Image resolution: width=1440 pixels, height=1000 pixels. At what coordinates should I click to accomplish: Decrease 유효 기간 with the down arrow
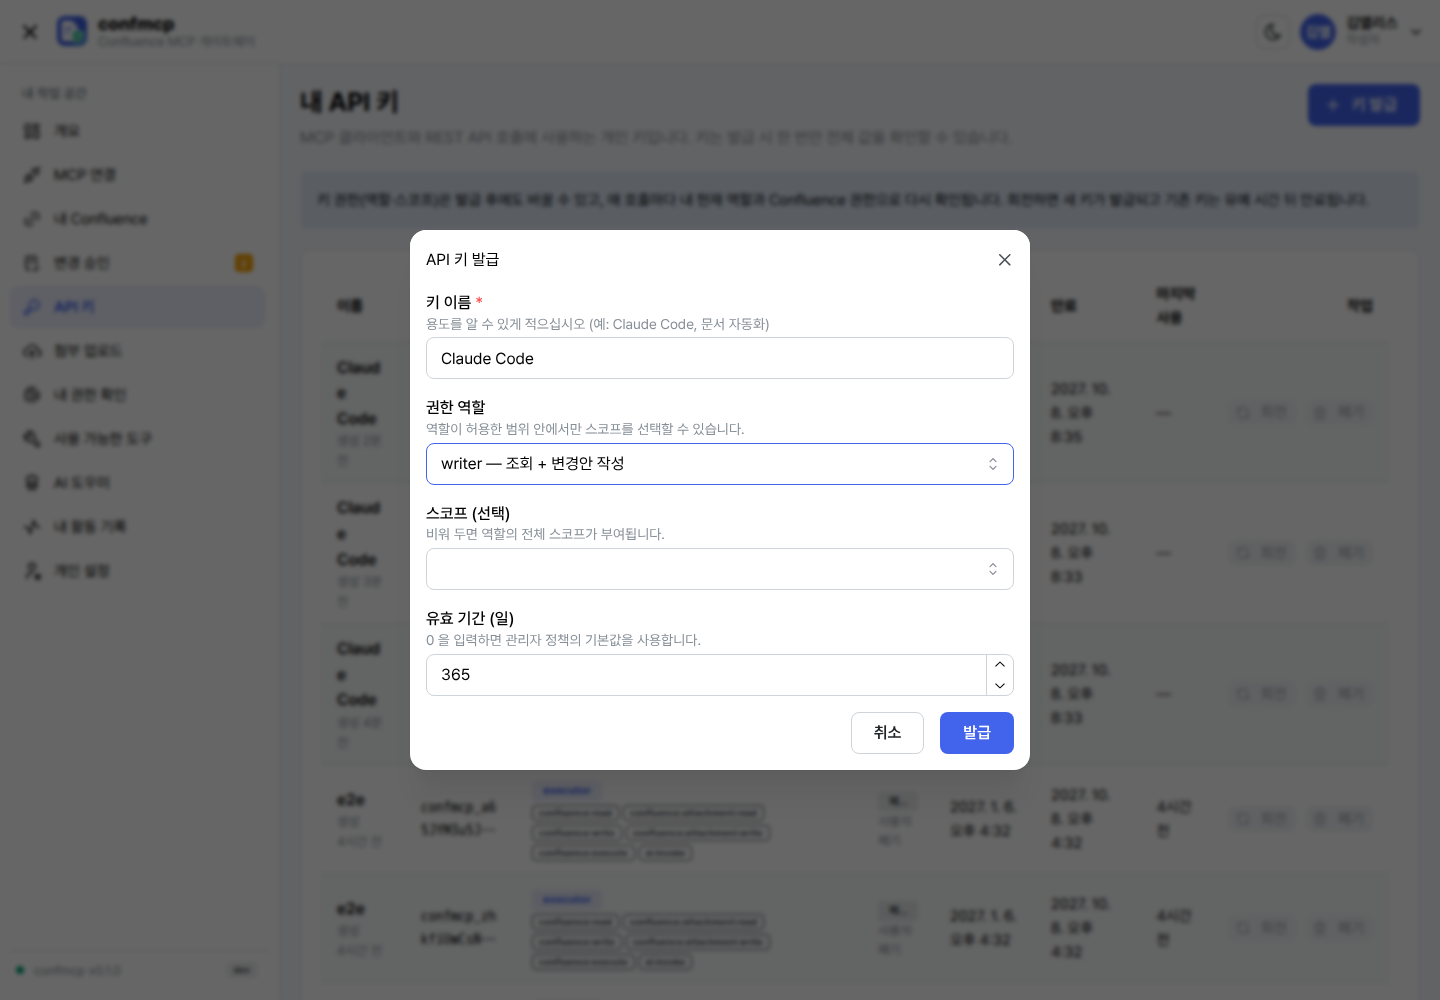tap(1000, 686)
